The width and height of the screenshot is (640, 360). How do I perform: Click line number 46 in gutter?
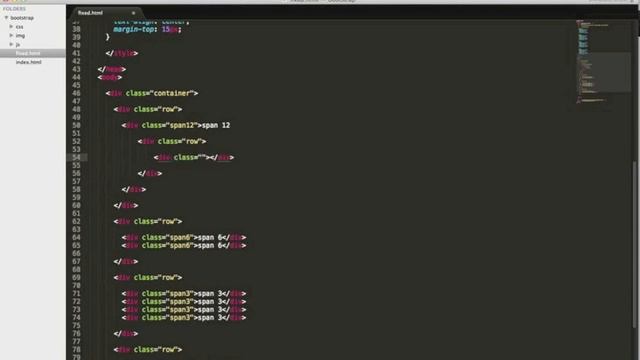click(76, 93)
